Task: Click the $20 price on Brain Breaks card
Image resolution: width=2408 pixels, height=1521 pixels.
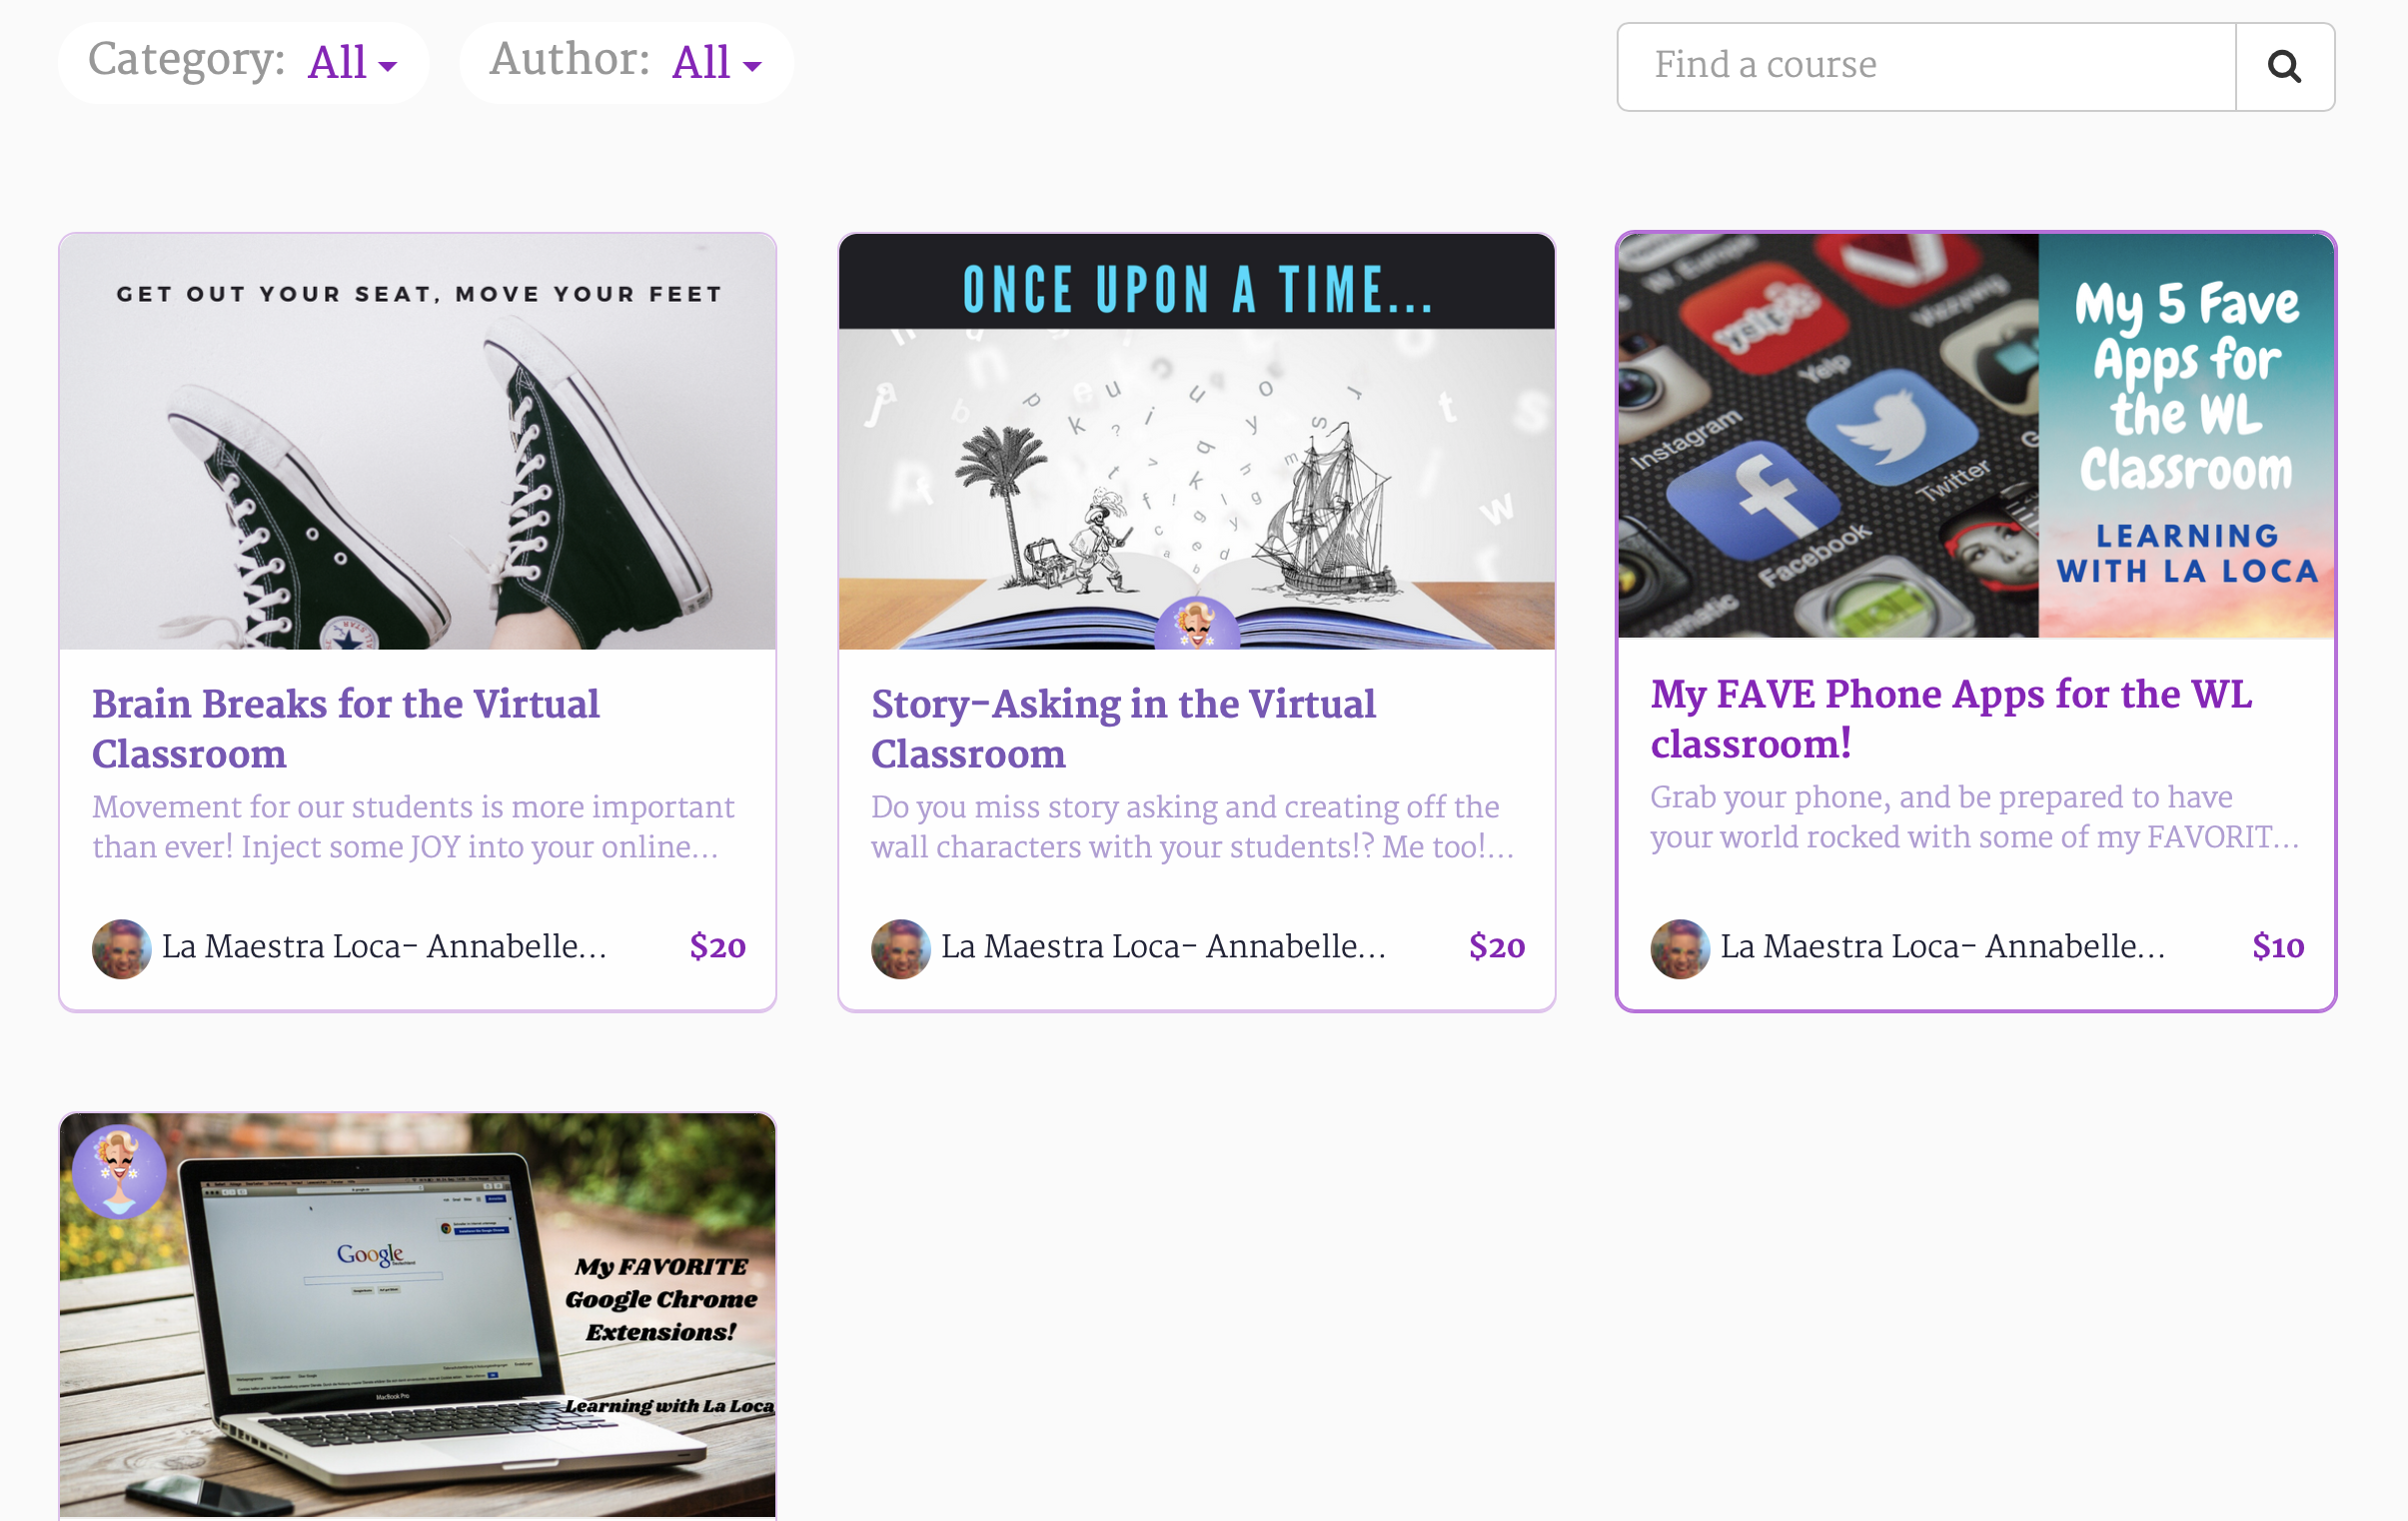Action: (x=717, y=946)
